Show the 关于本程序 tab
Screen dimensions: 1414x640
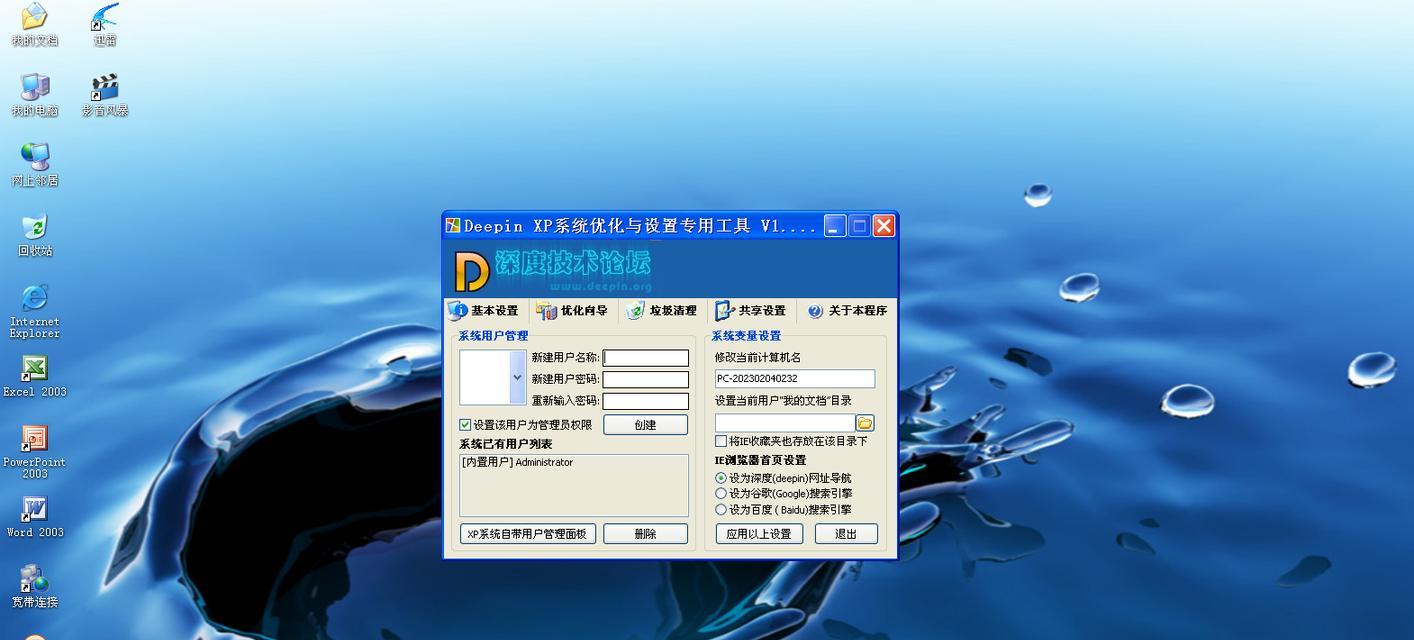(x=848, y=310)
